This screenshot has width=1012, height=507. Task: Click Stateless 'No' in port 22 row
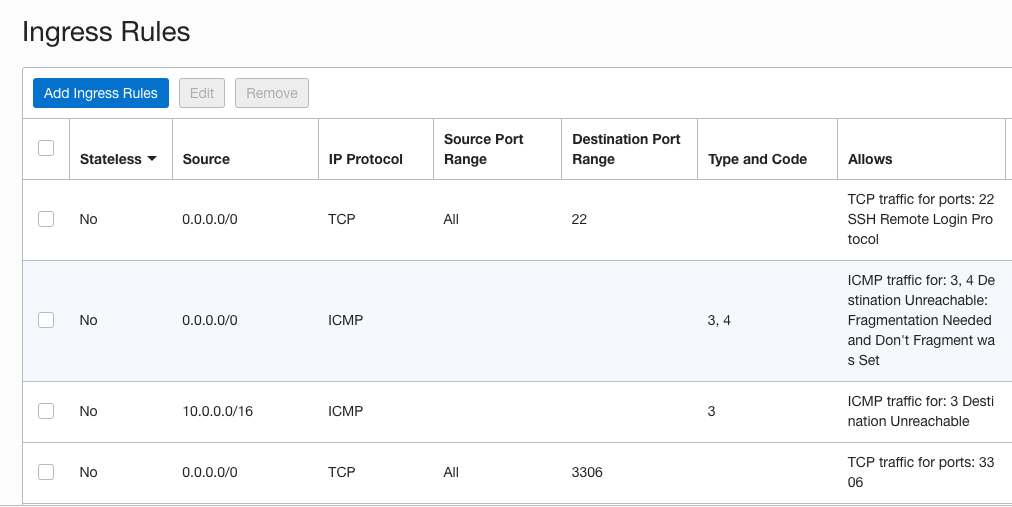coord(88,219)
